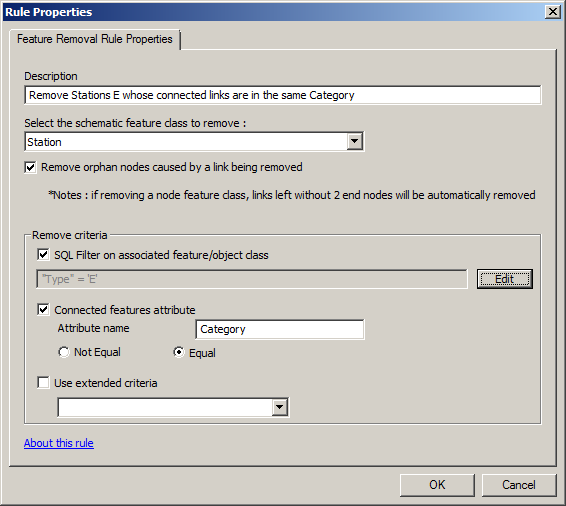Enable Use extended criteria checkbox
This screenshot has width=566, height=506.
point(43,383)
